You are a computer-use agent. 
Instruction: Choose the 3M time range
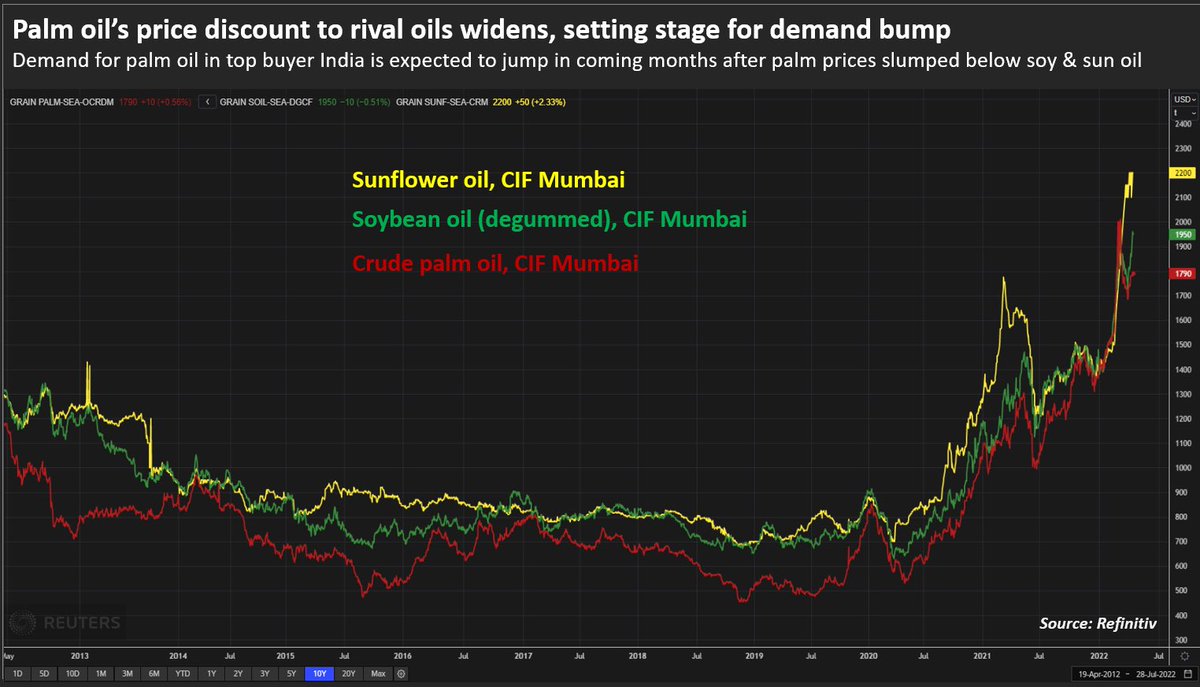[x=127, y=674]
